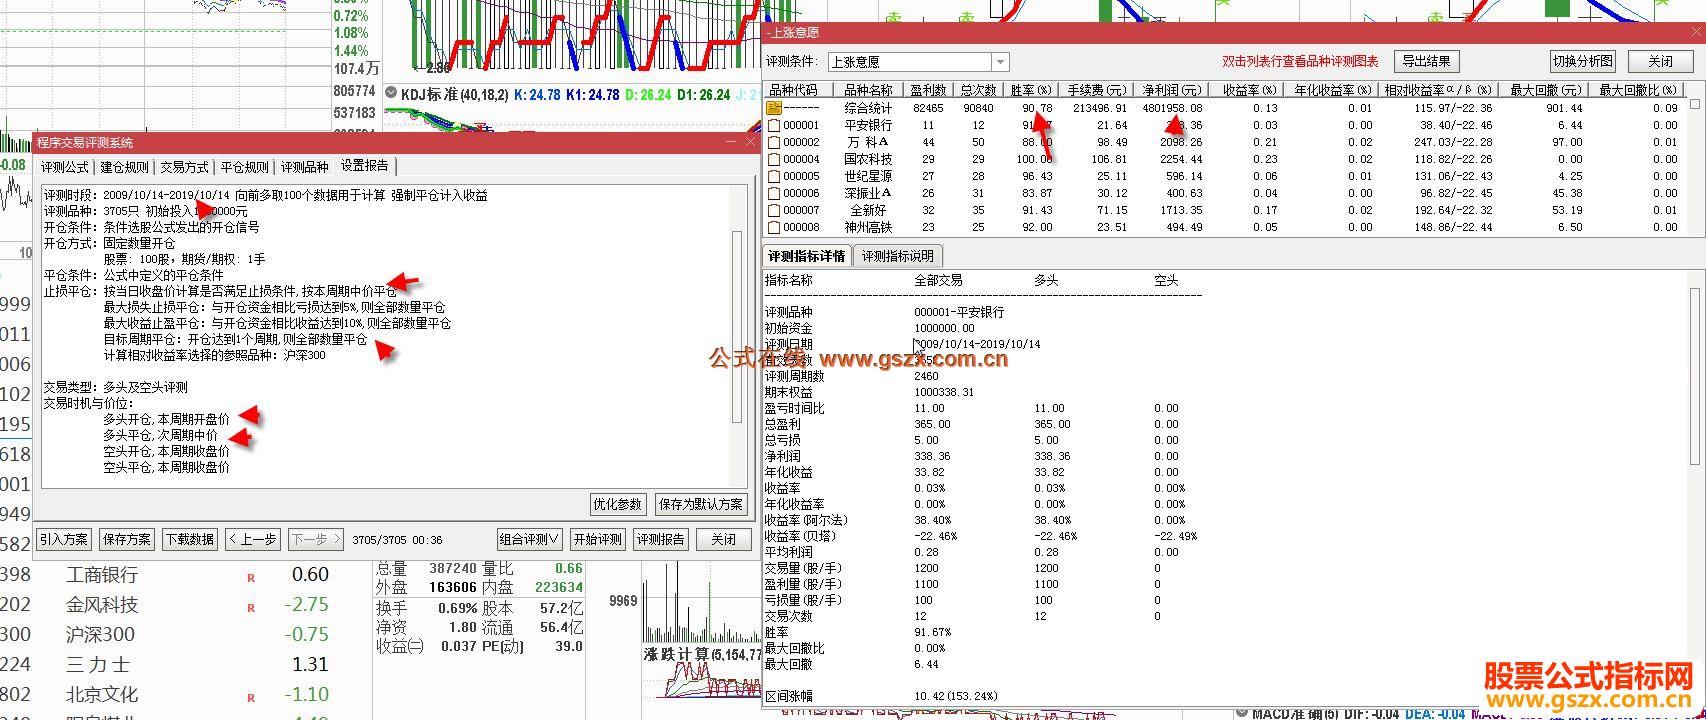Select the 万科A row in results
Screen dimensions: 1706x720
1225,142
